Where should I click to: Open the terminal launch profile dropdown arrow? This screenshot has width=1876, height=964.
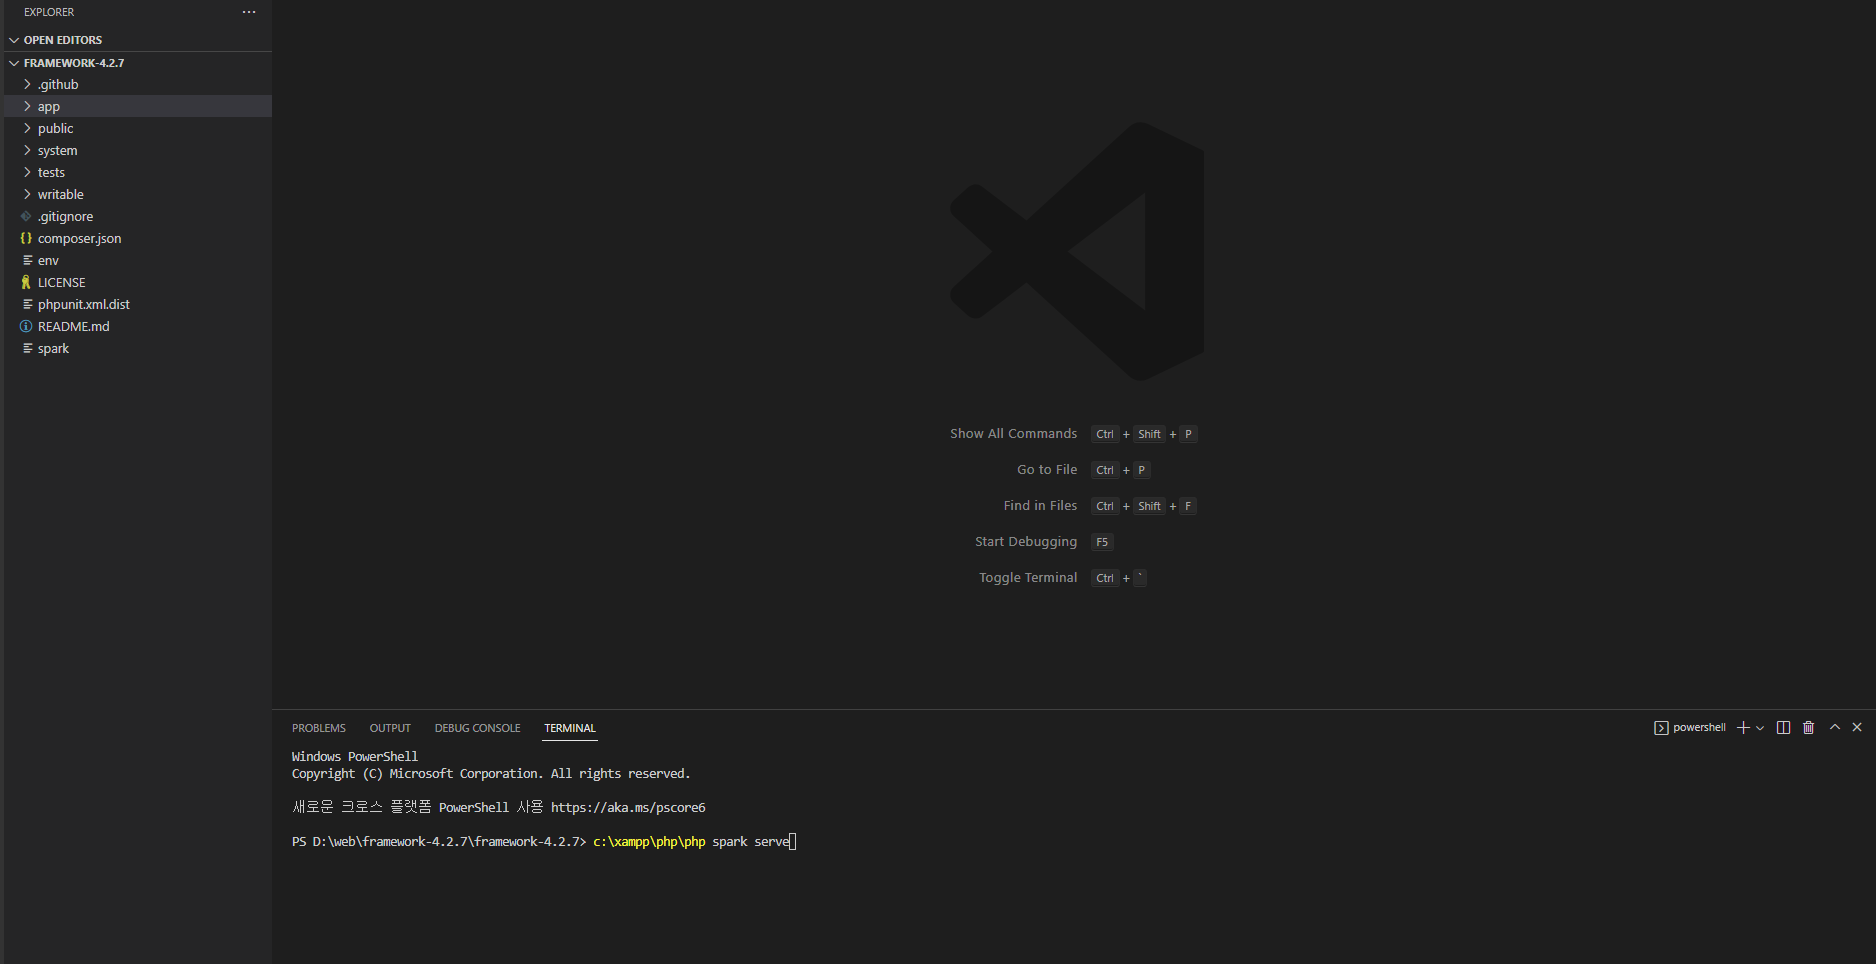pos(1760,728)
